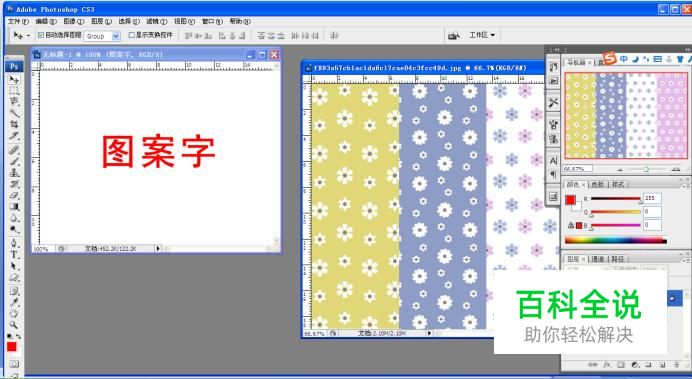Select the Gradient tool
The height and width of the screenshot is (379, 692).
pos(14,206)
